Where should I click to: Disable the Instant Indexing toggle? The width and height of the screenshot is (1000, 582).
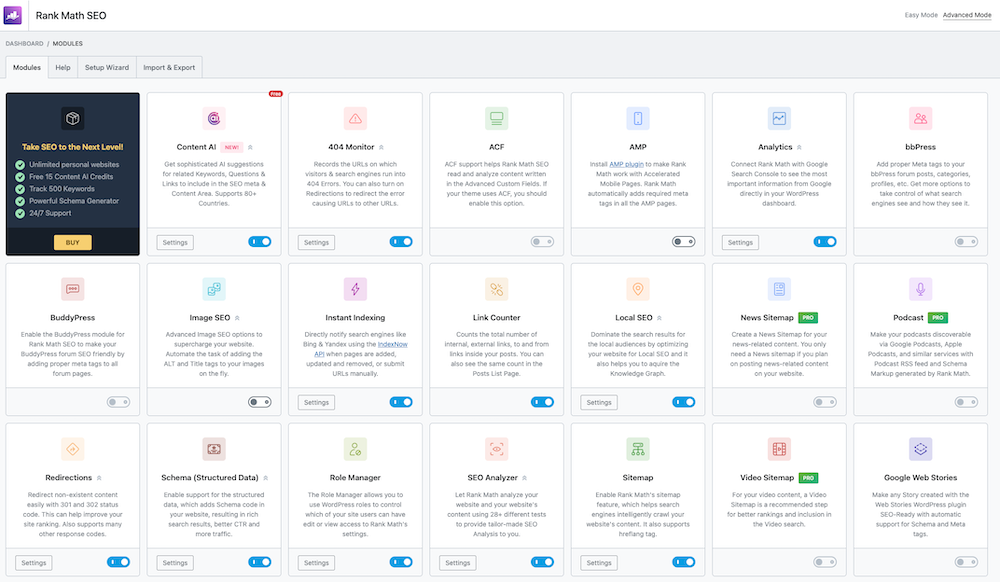pyautogui.click(x=401, y=402)
